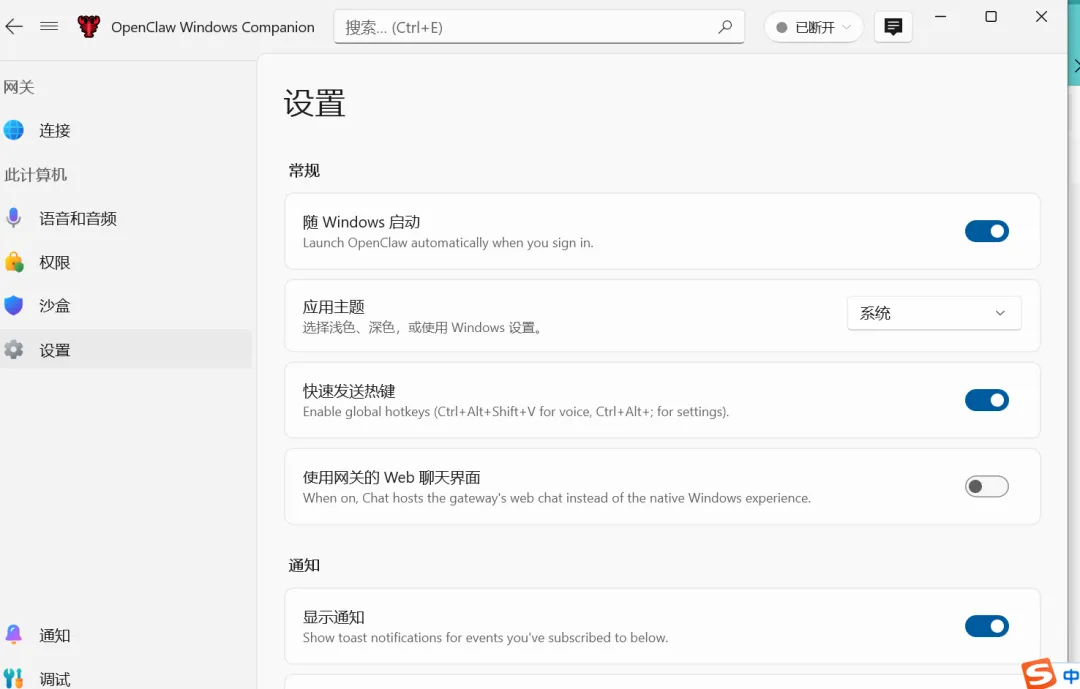Open the 通知 sidebar page

click(126, 635)
